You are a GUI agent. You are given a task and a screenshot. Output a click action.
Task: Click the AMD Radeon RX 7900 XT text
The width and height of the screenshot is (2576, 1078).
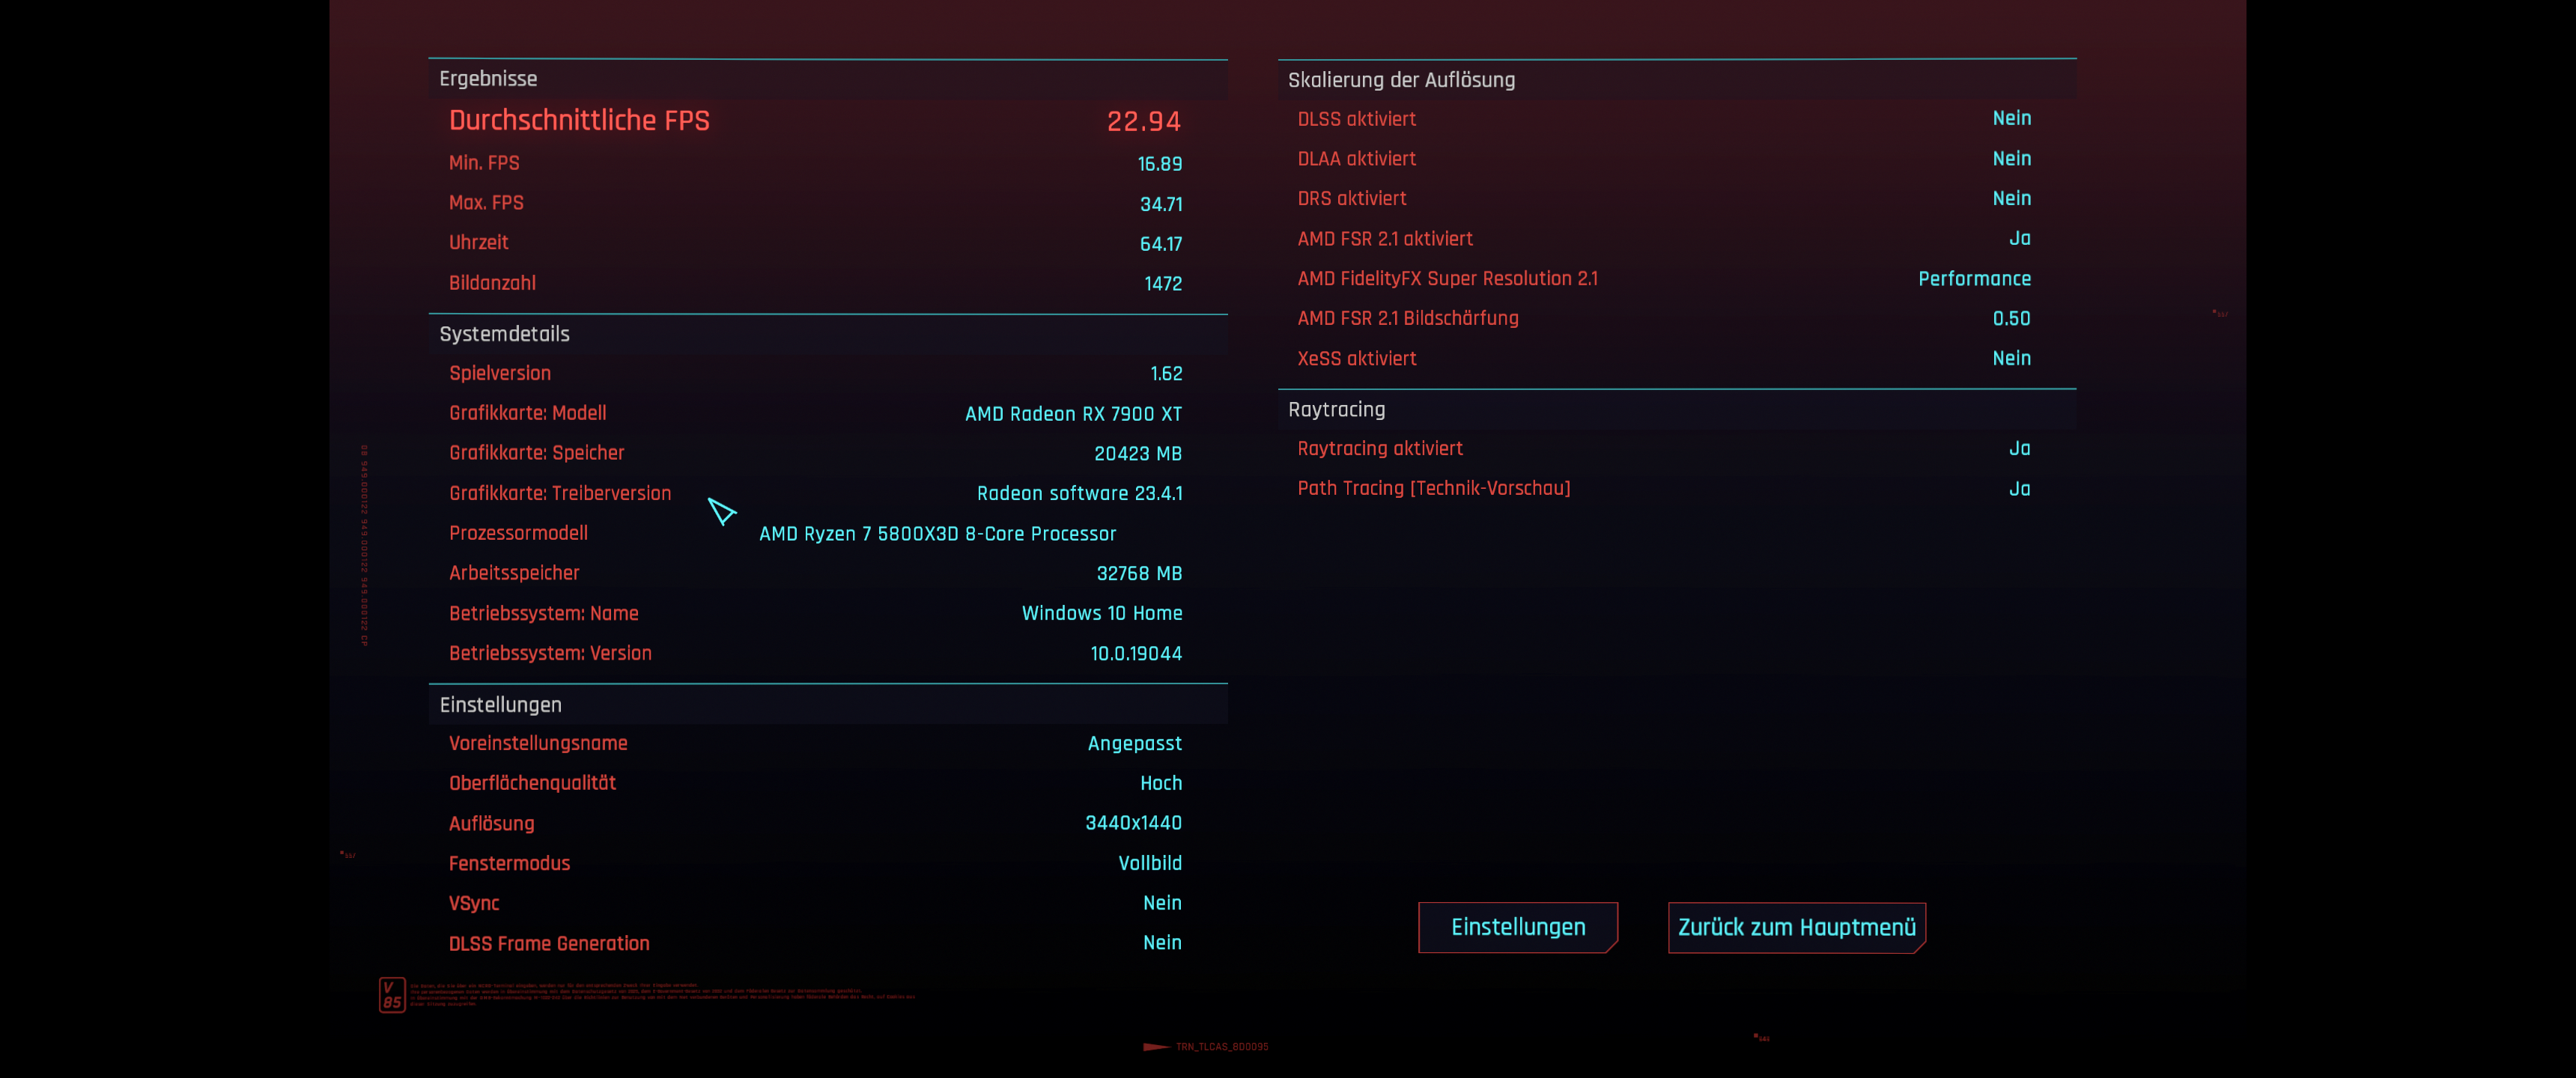pos(1072,414)
